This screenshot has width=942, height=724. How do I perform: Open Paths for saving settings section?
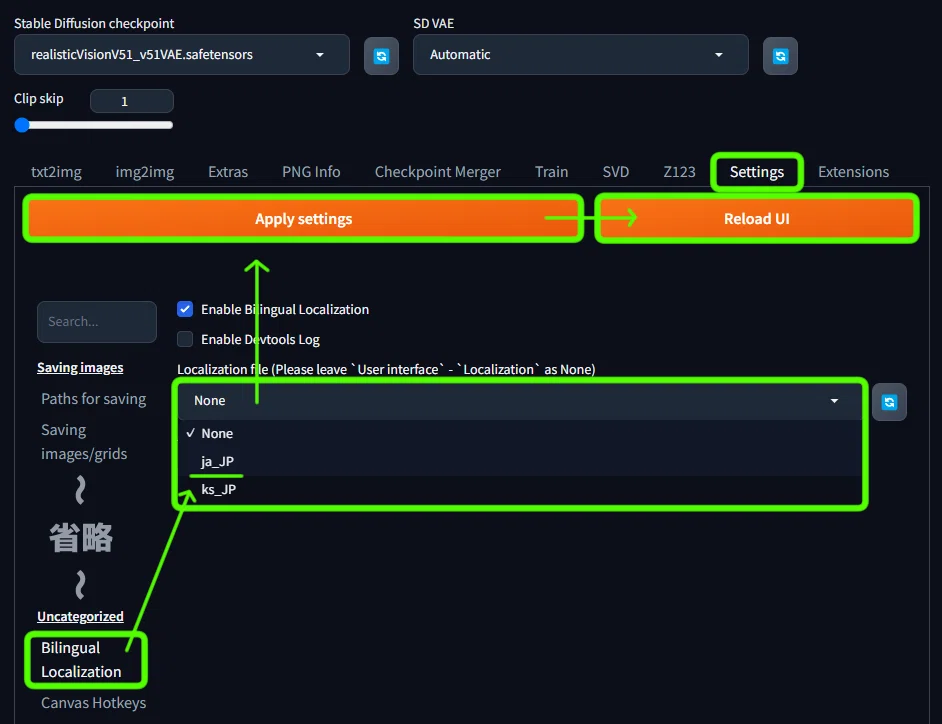tap(94, 399)
